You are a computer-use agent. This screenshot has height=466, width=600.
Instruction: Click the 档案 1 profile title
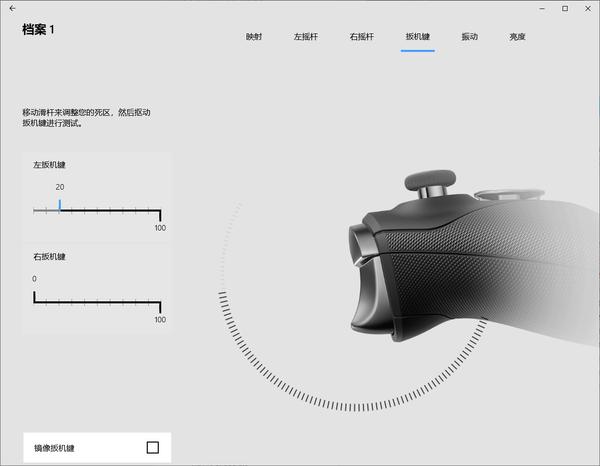pyautogui.click(x=38, y=29)
